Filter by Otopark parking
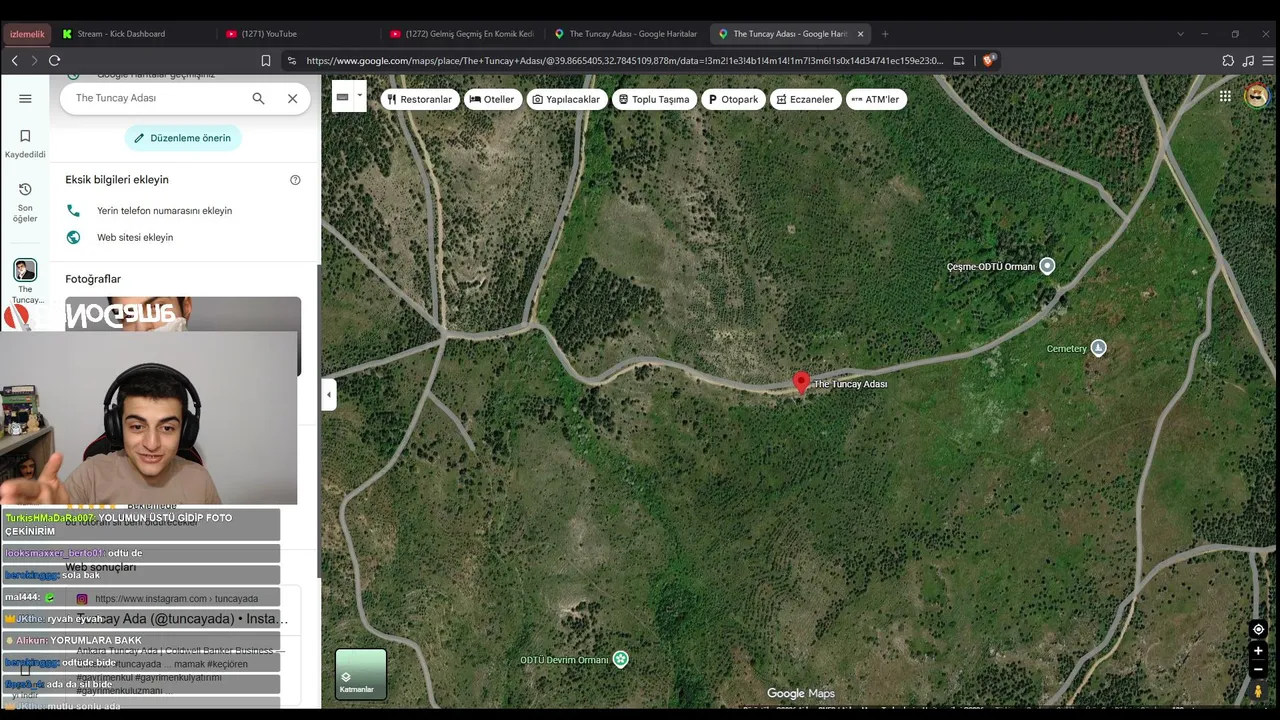The height and width of the screenshot is (720, 1280). pos(733,99)
